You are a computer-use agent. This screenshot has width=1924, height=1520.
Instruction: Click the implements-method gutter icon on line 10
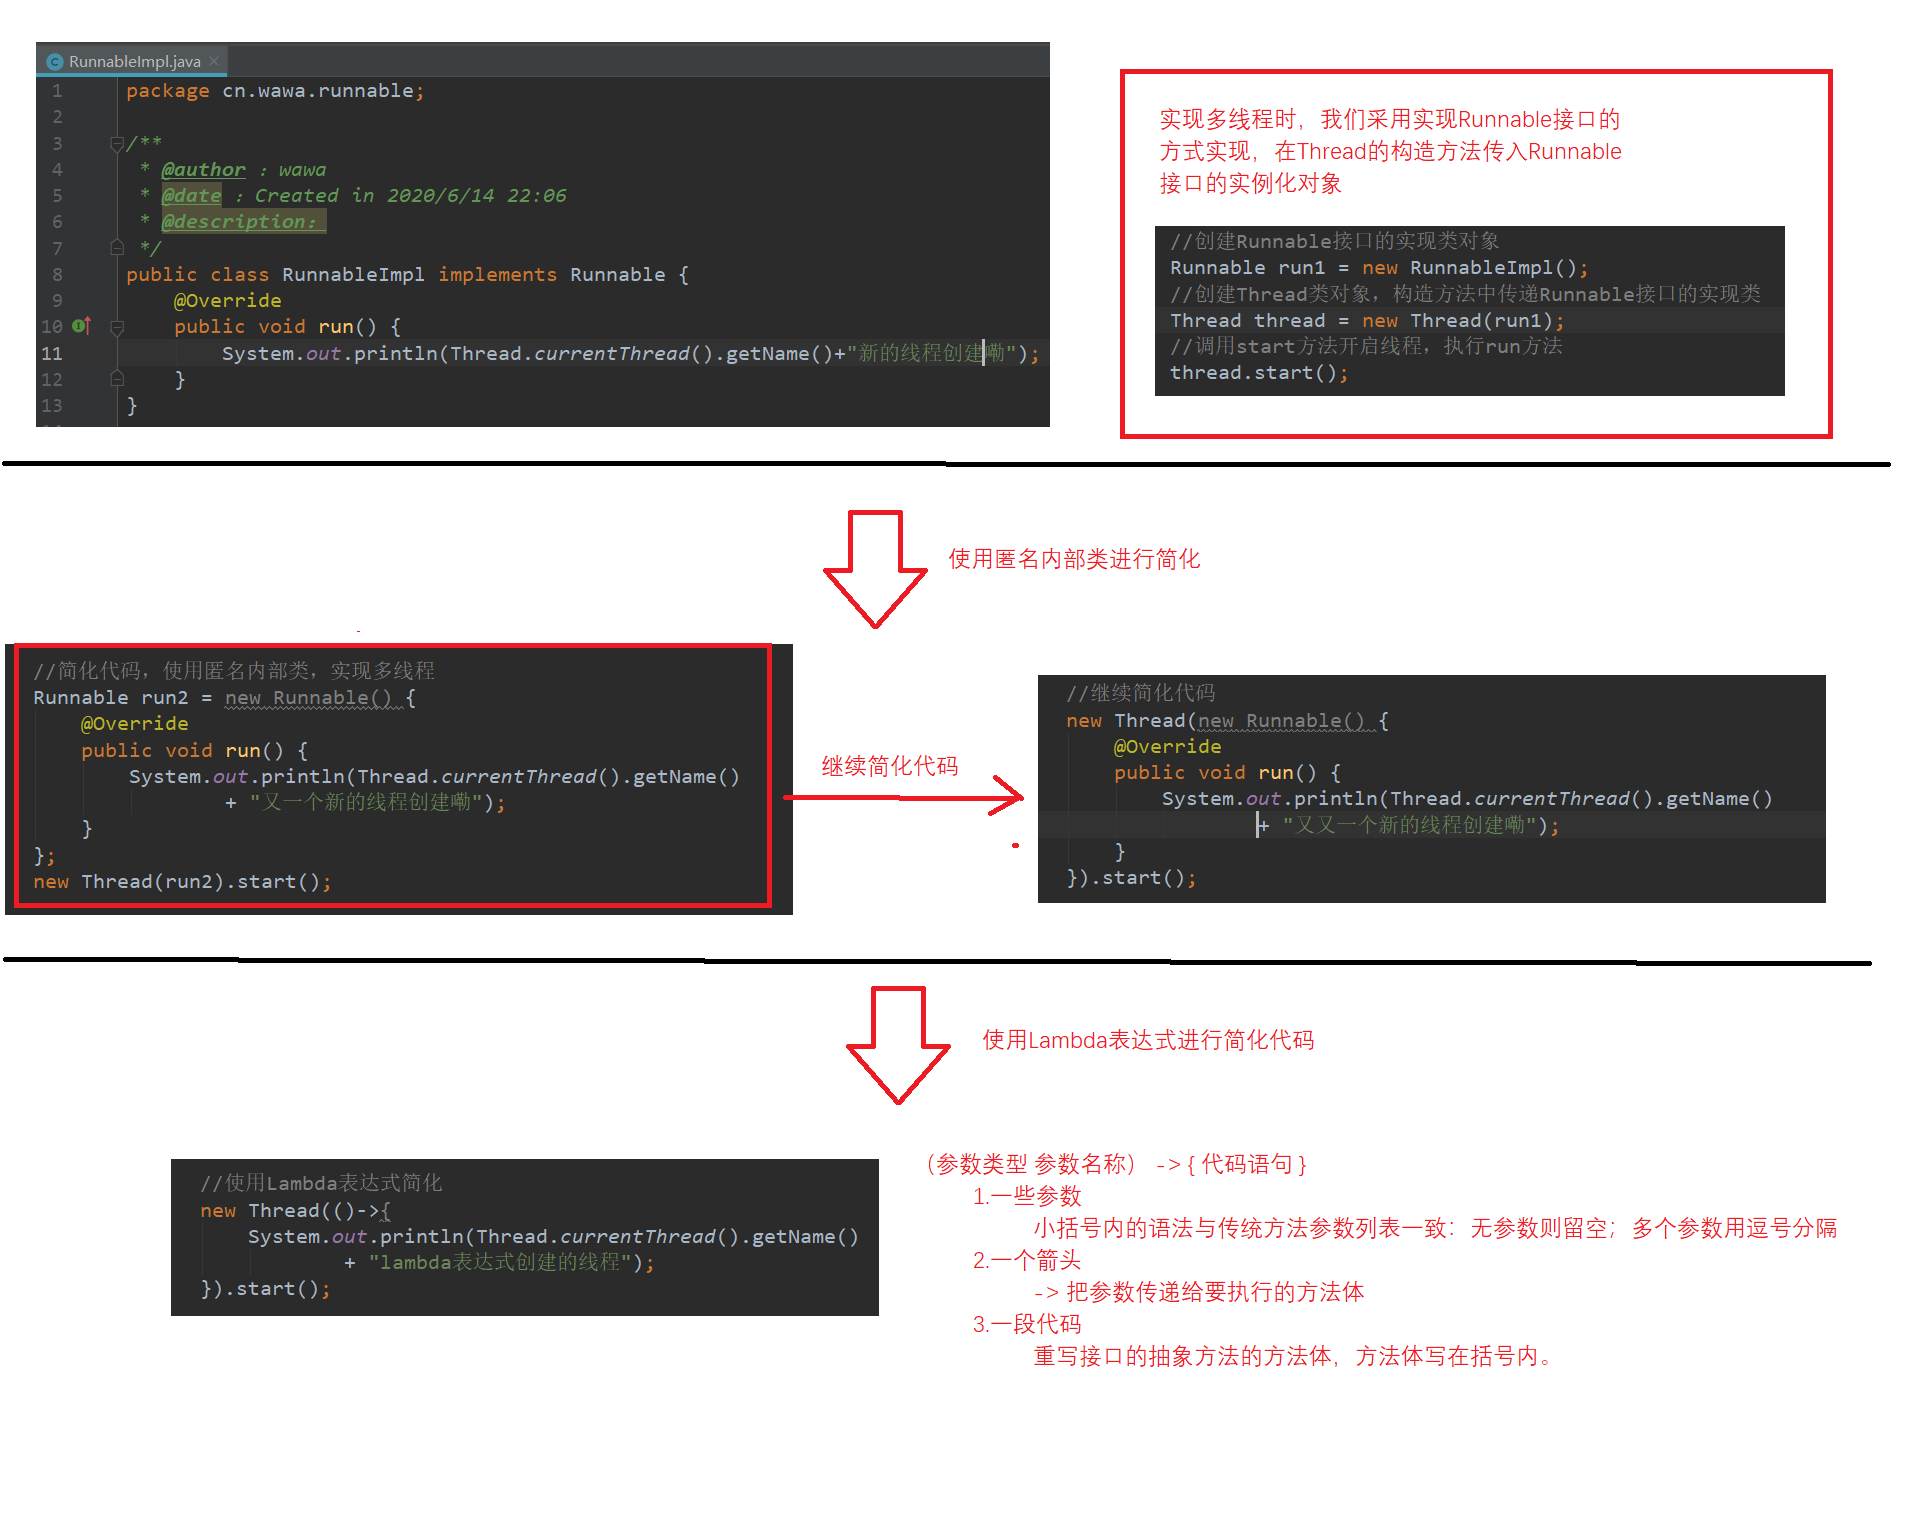tap(82, 326)
